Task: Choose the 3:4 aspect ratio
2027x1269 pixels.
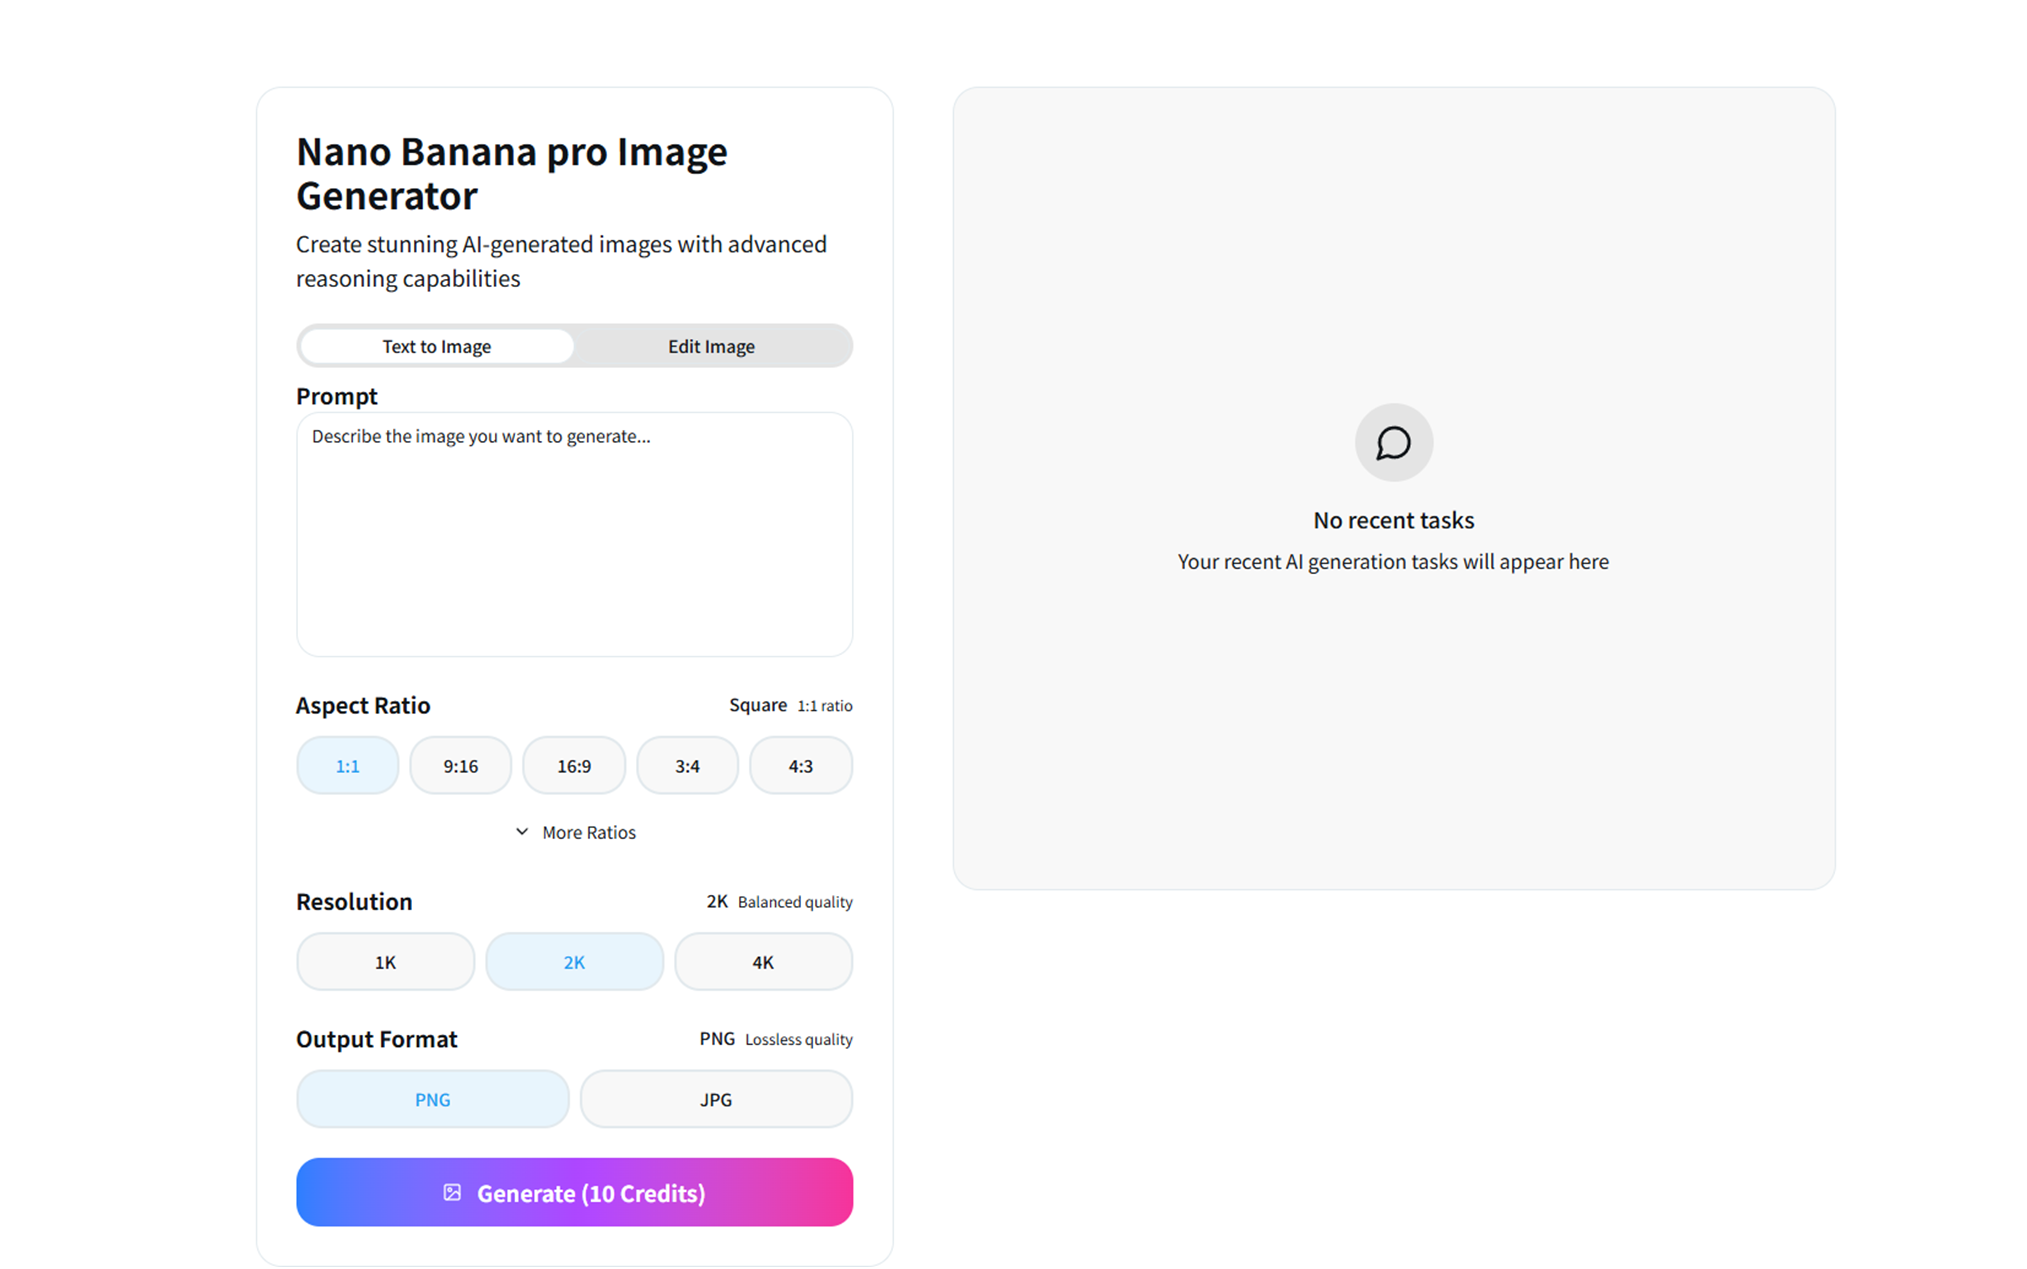Action: click(x=687, y=765)
